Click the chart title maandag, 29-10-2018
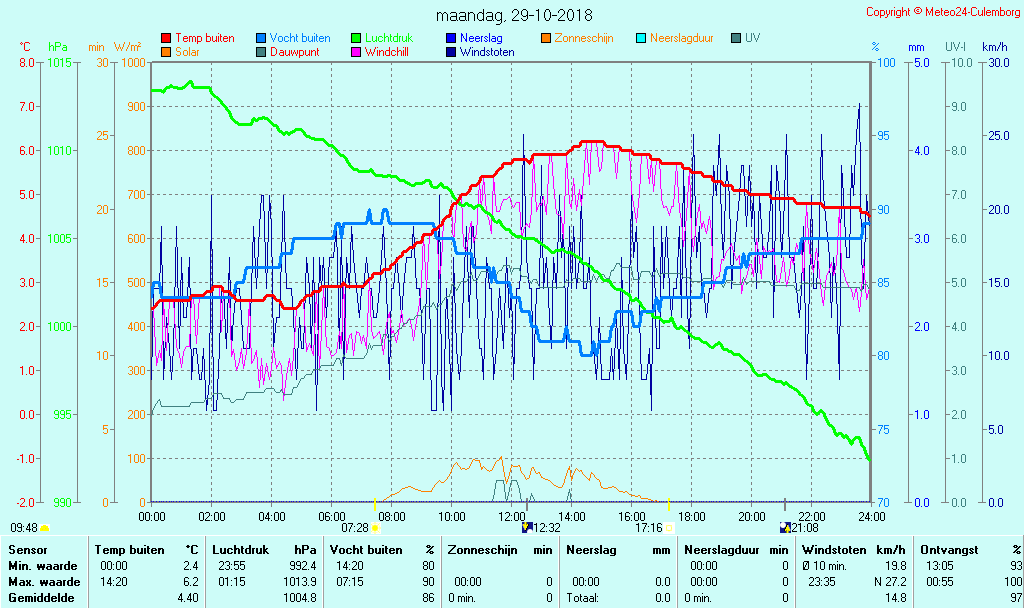The image size is (1026, 608). [x=514, y=15]
